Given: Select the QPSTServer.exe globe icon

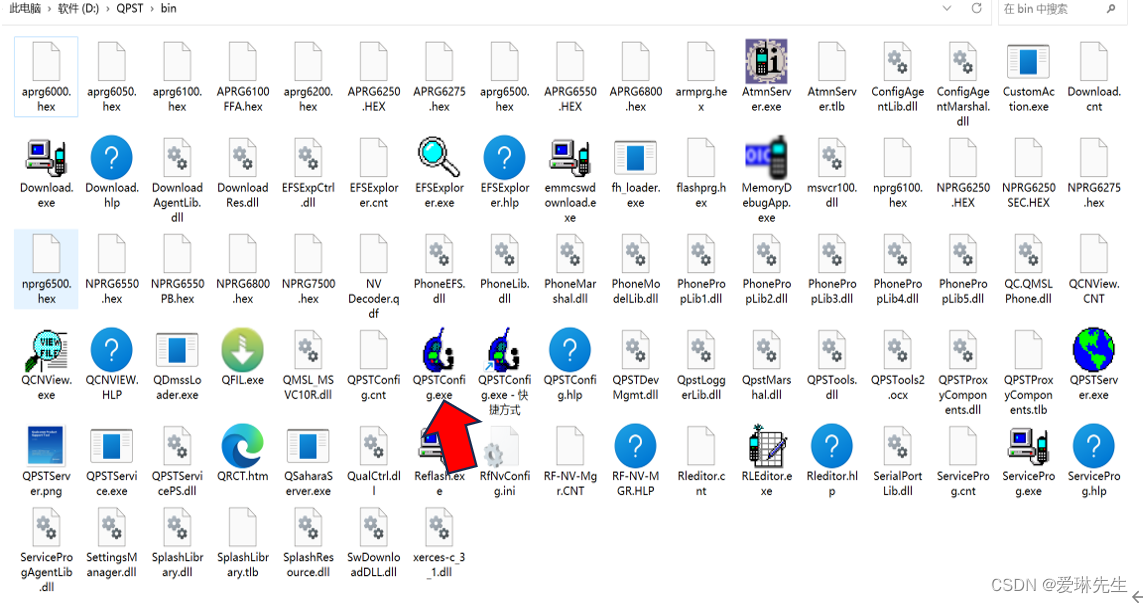Looking at the screenshot, I should (x=1093, y=350).
